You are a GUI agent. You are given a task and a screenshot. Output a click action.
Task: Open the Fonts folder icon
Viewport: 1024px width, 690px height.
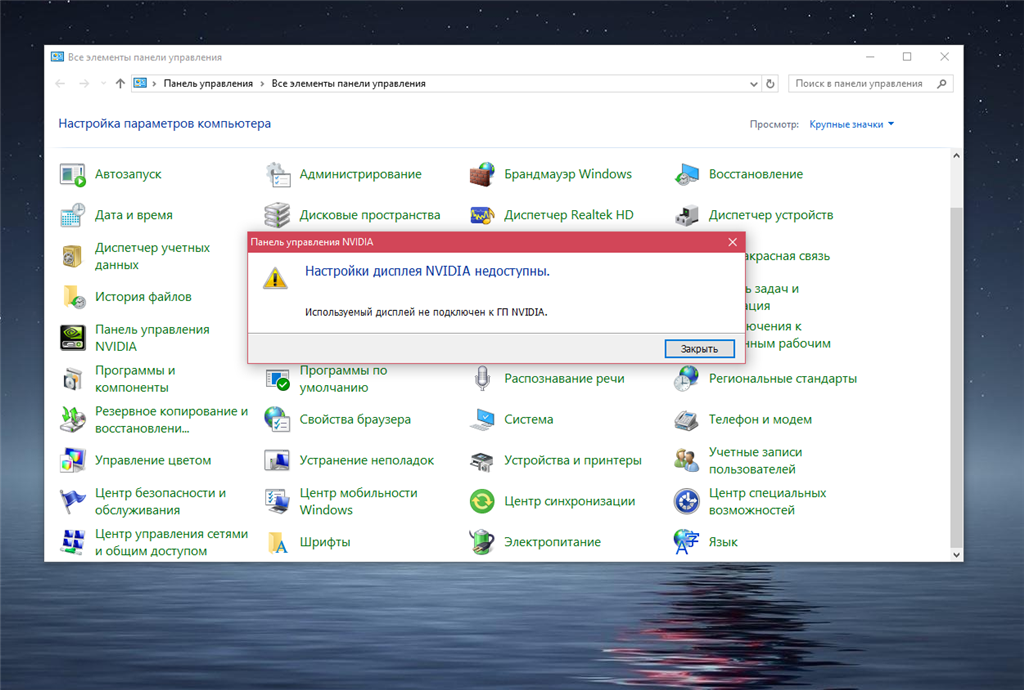(x=277, y=542)
